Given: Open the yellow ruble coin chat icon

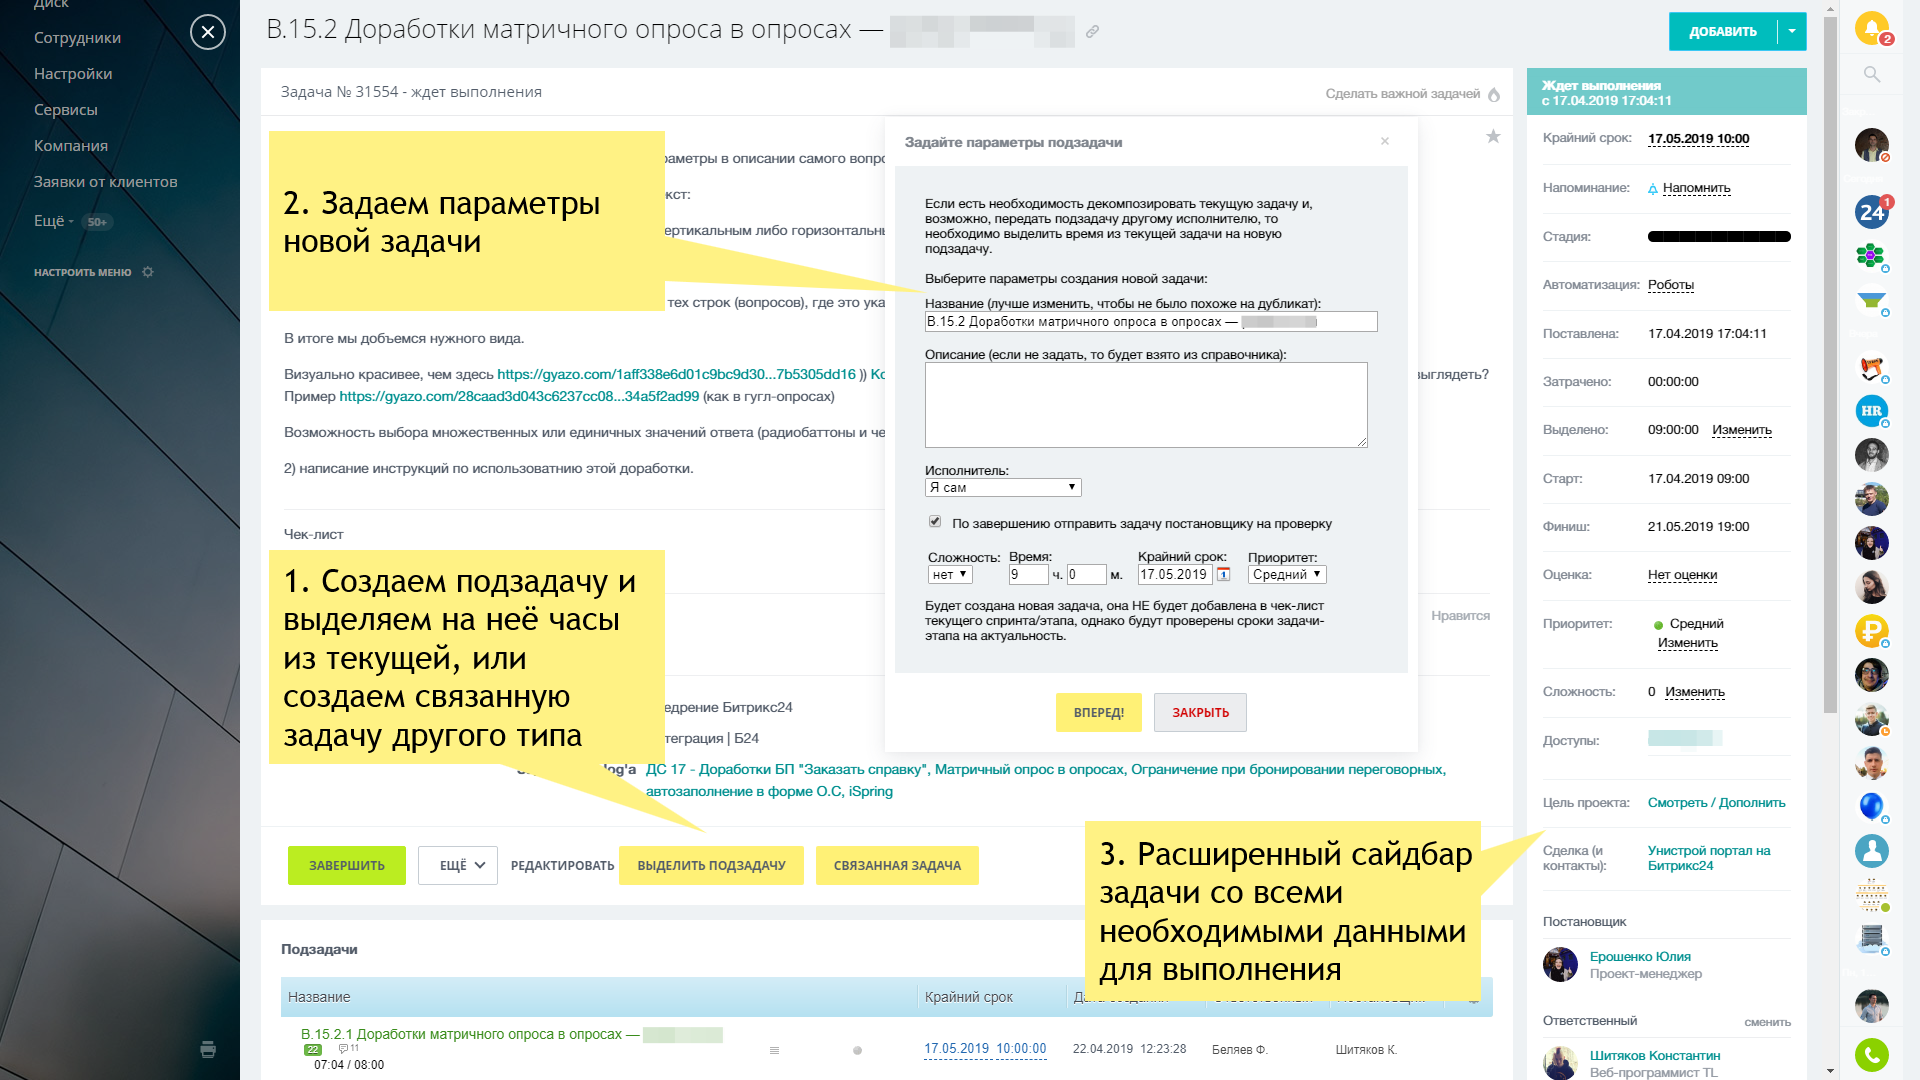Looking at the screenshot, I should (1871, 631).
